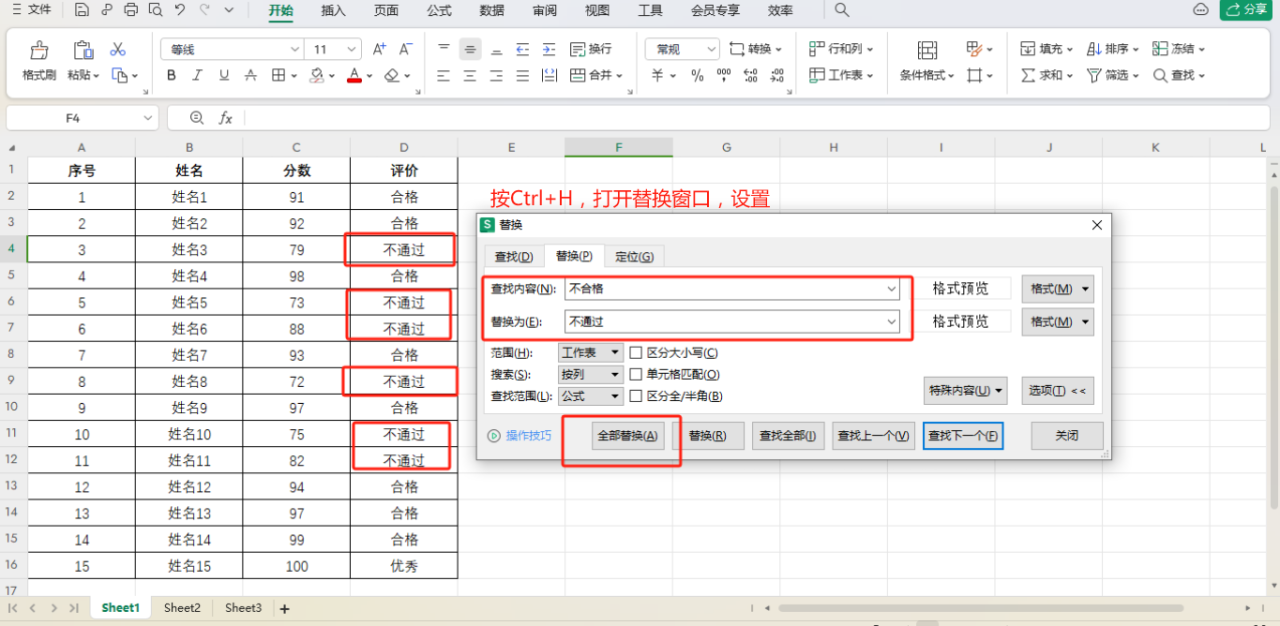Click the Middle vertical align icon
The image size is (1280, 626).
470,49
